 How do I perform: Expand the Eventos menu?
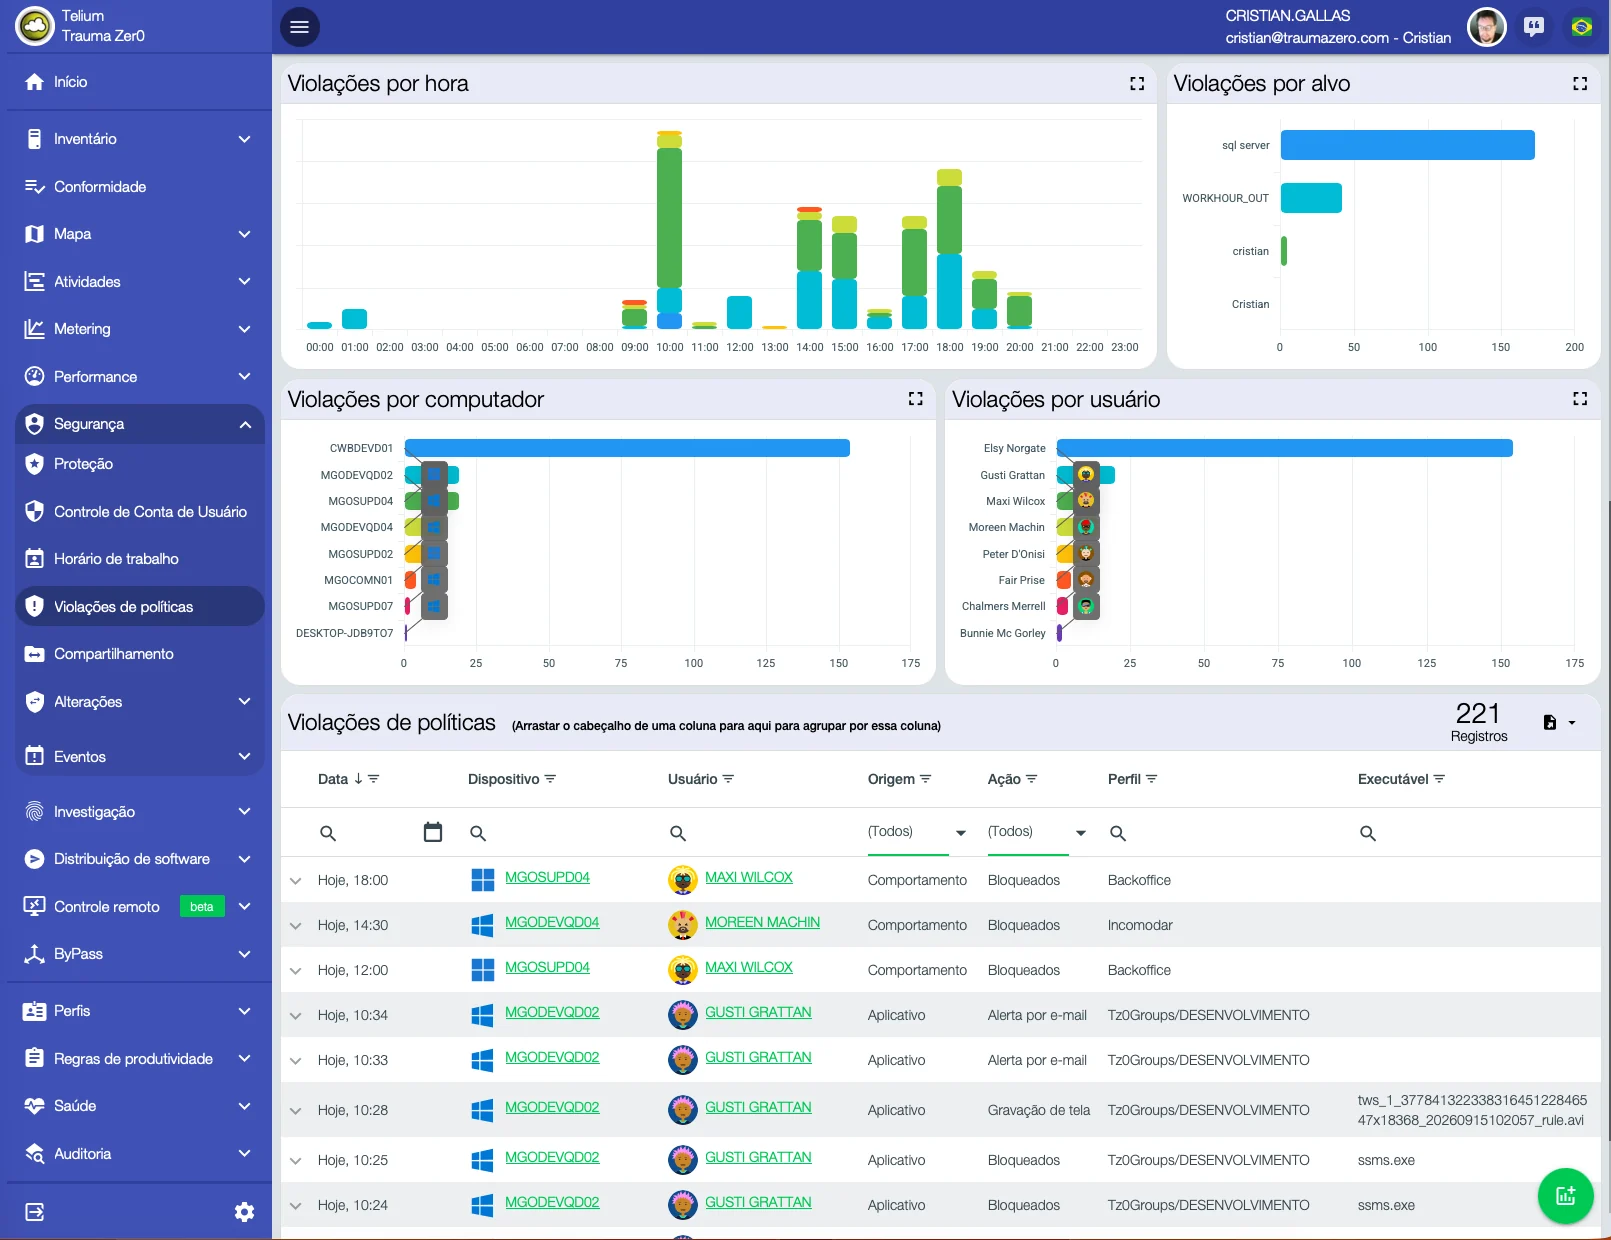[245, 757]
